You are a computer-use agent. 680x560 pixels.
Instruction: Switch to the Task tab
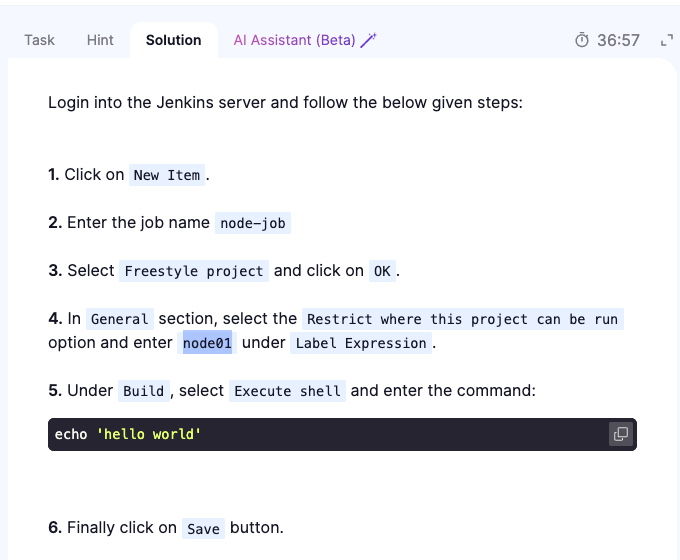(39, 40)
